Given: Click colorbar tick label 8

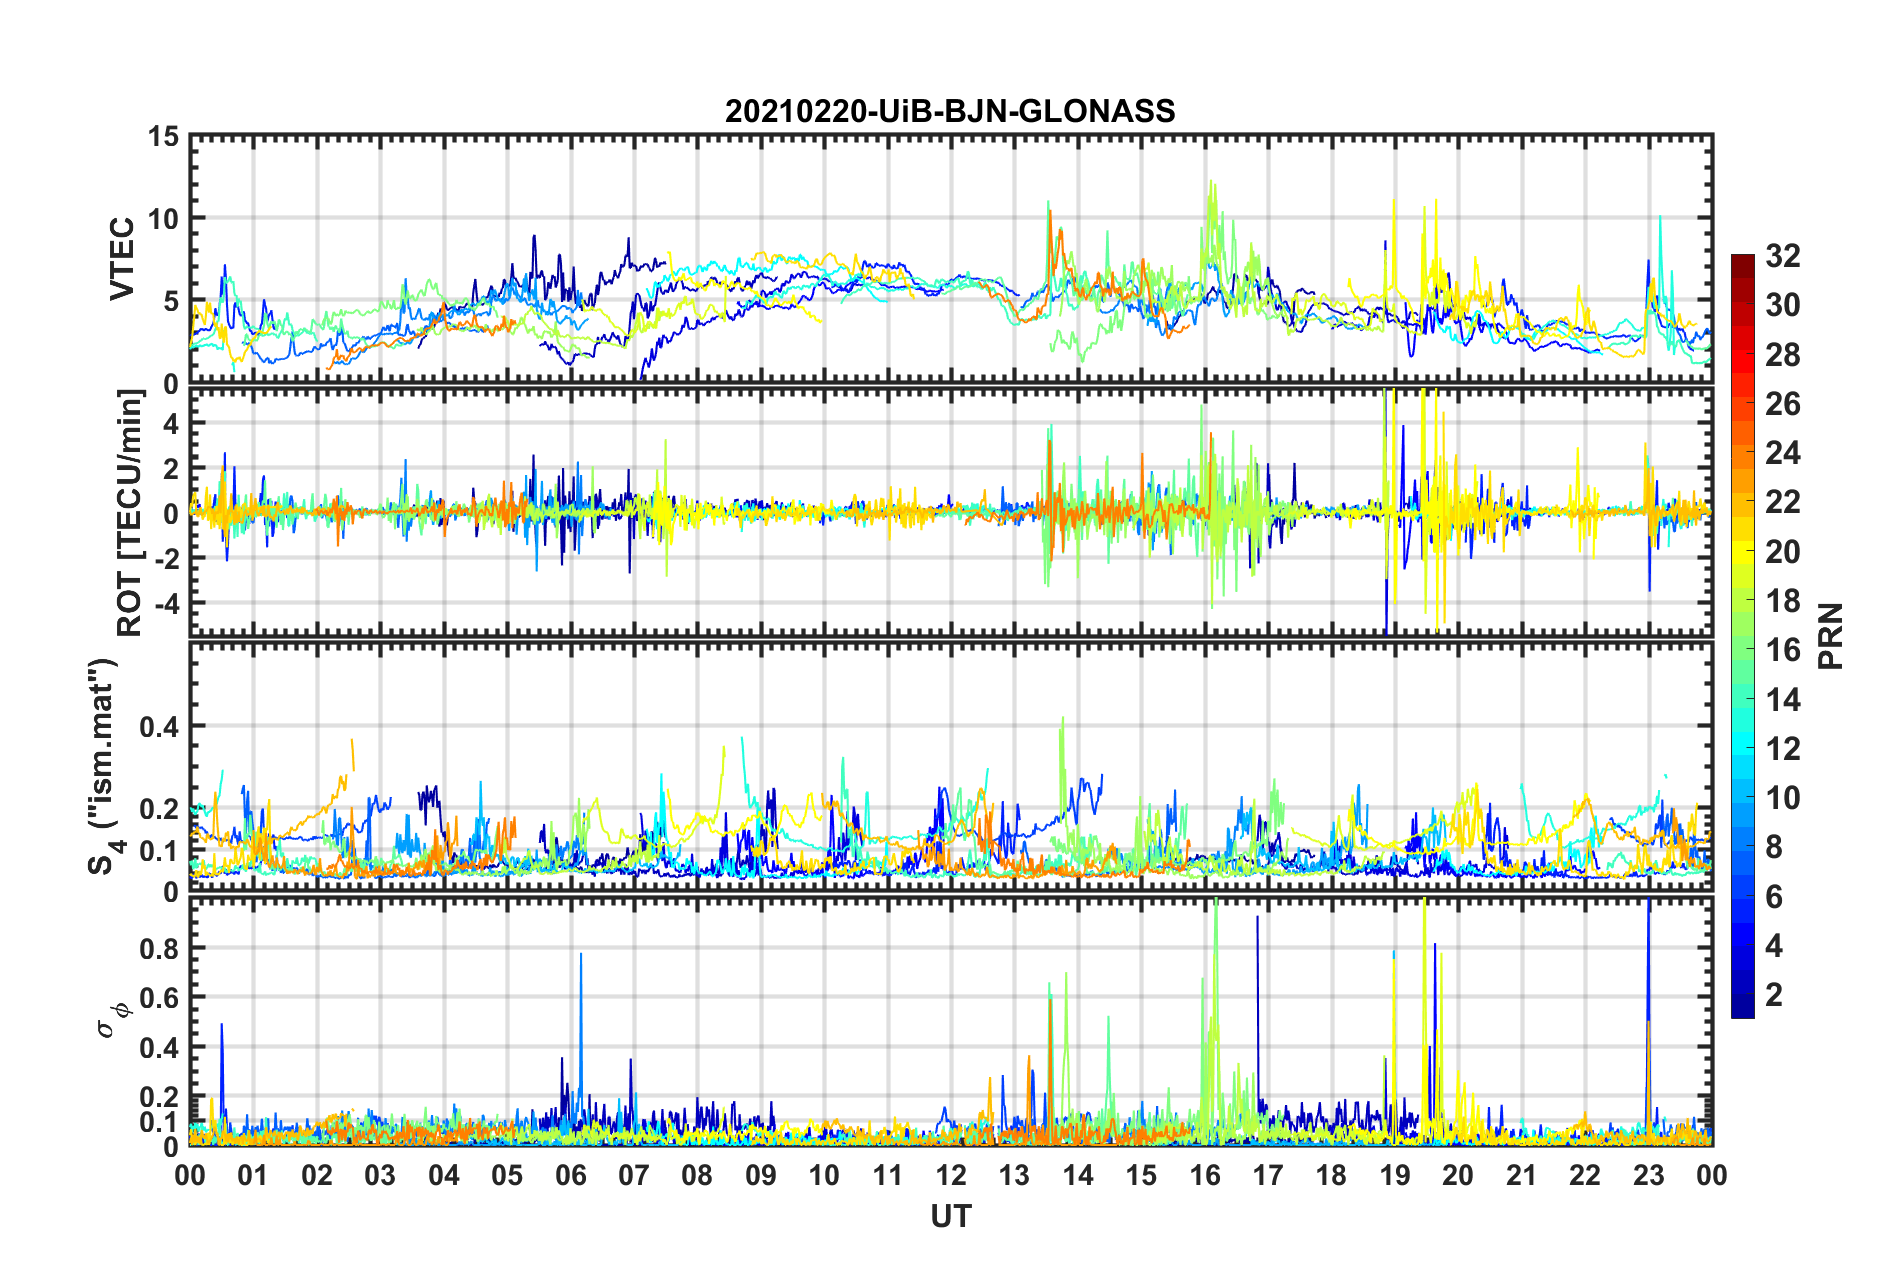Looking at the screenshot, I should click(1774, 847).
